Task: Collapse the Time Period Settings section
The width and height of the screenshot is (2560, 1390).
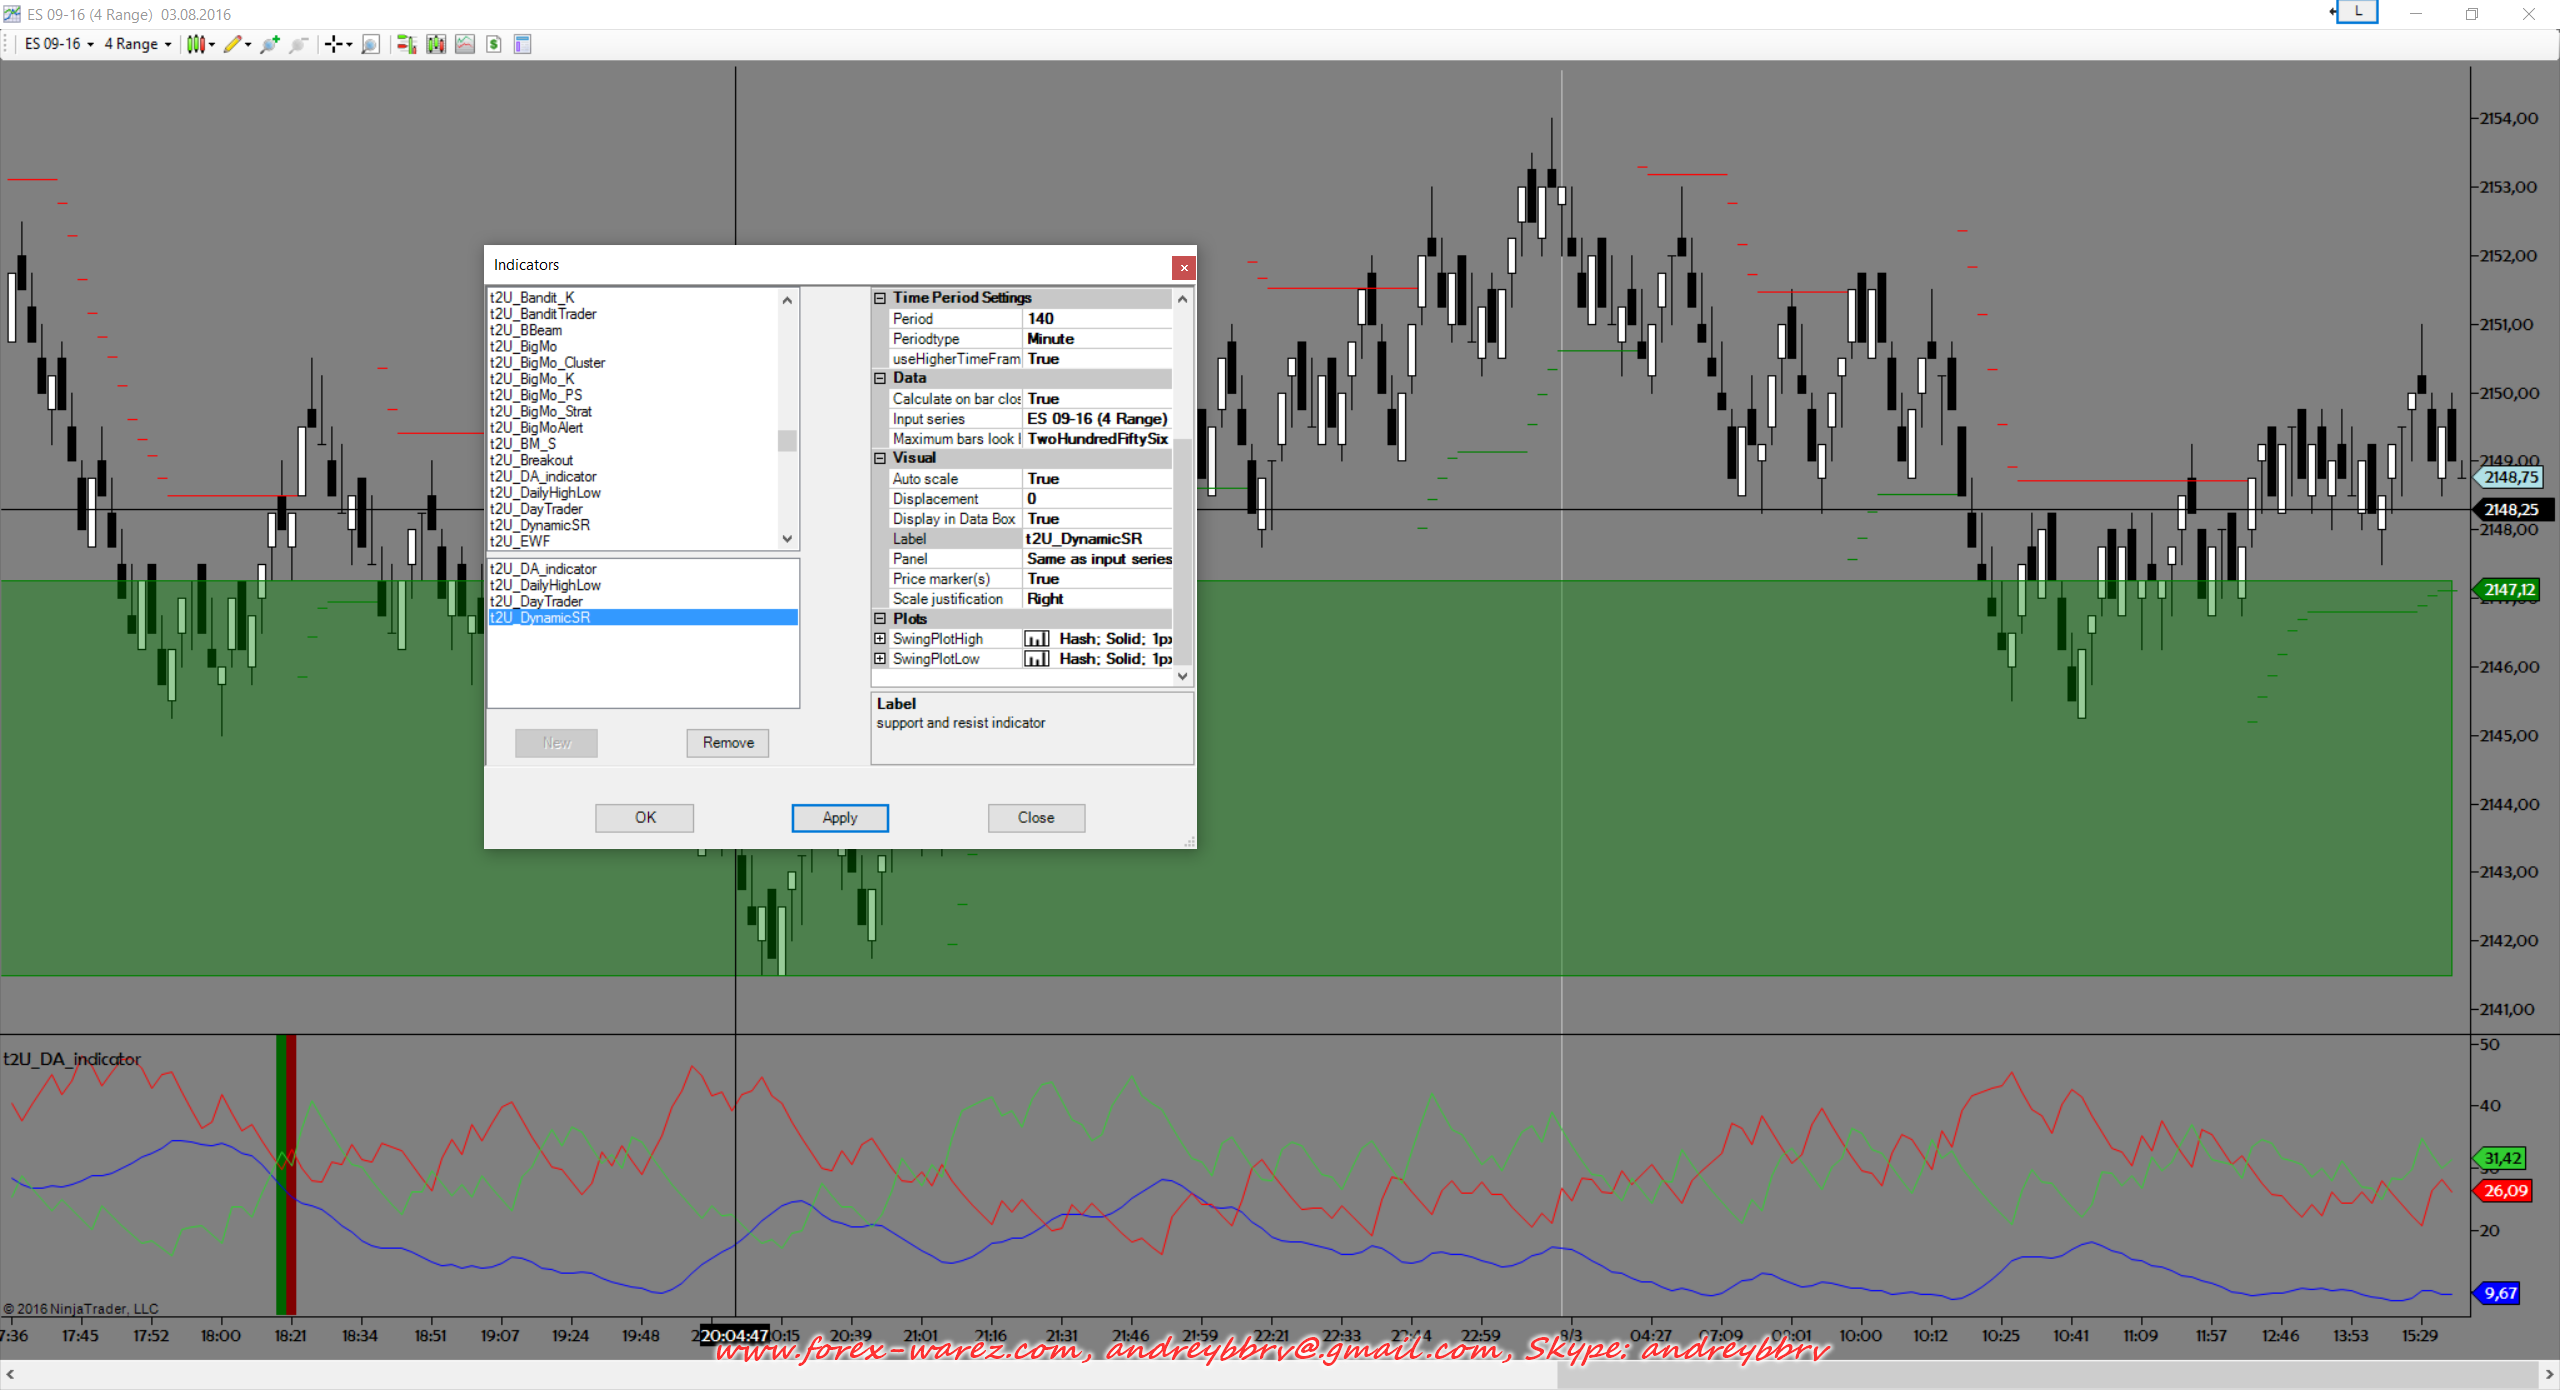Action: coord(880,298)
